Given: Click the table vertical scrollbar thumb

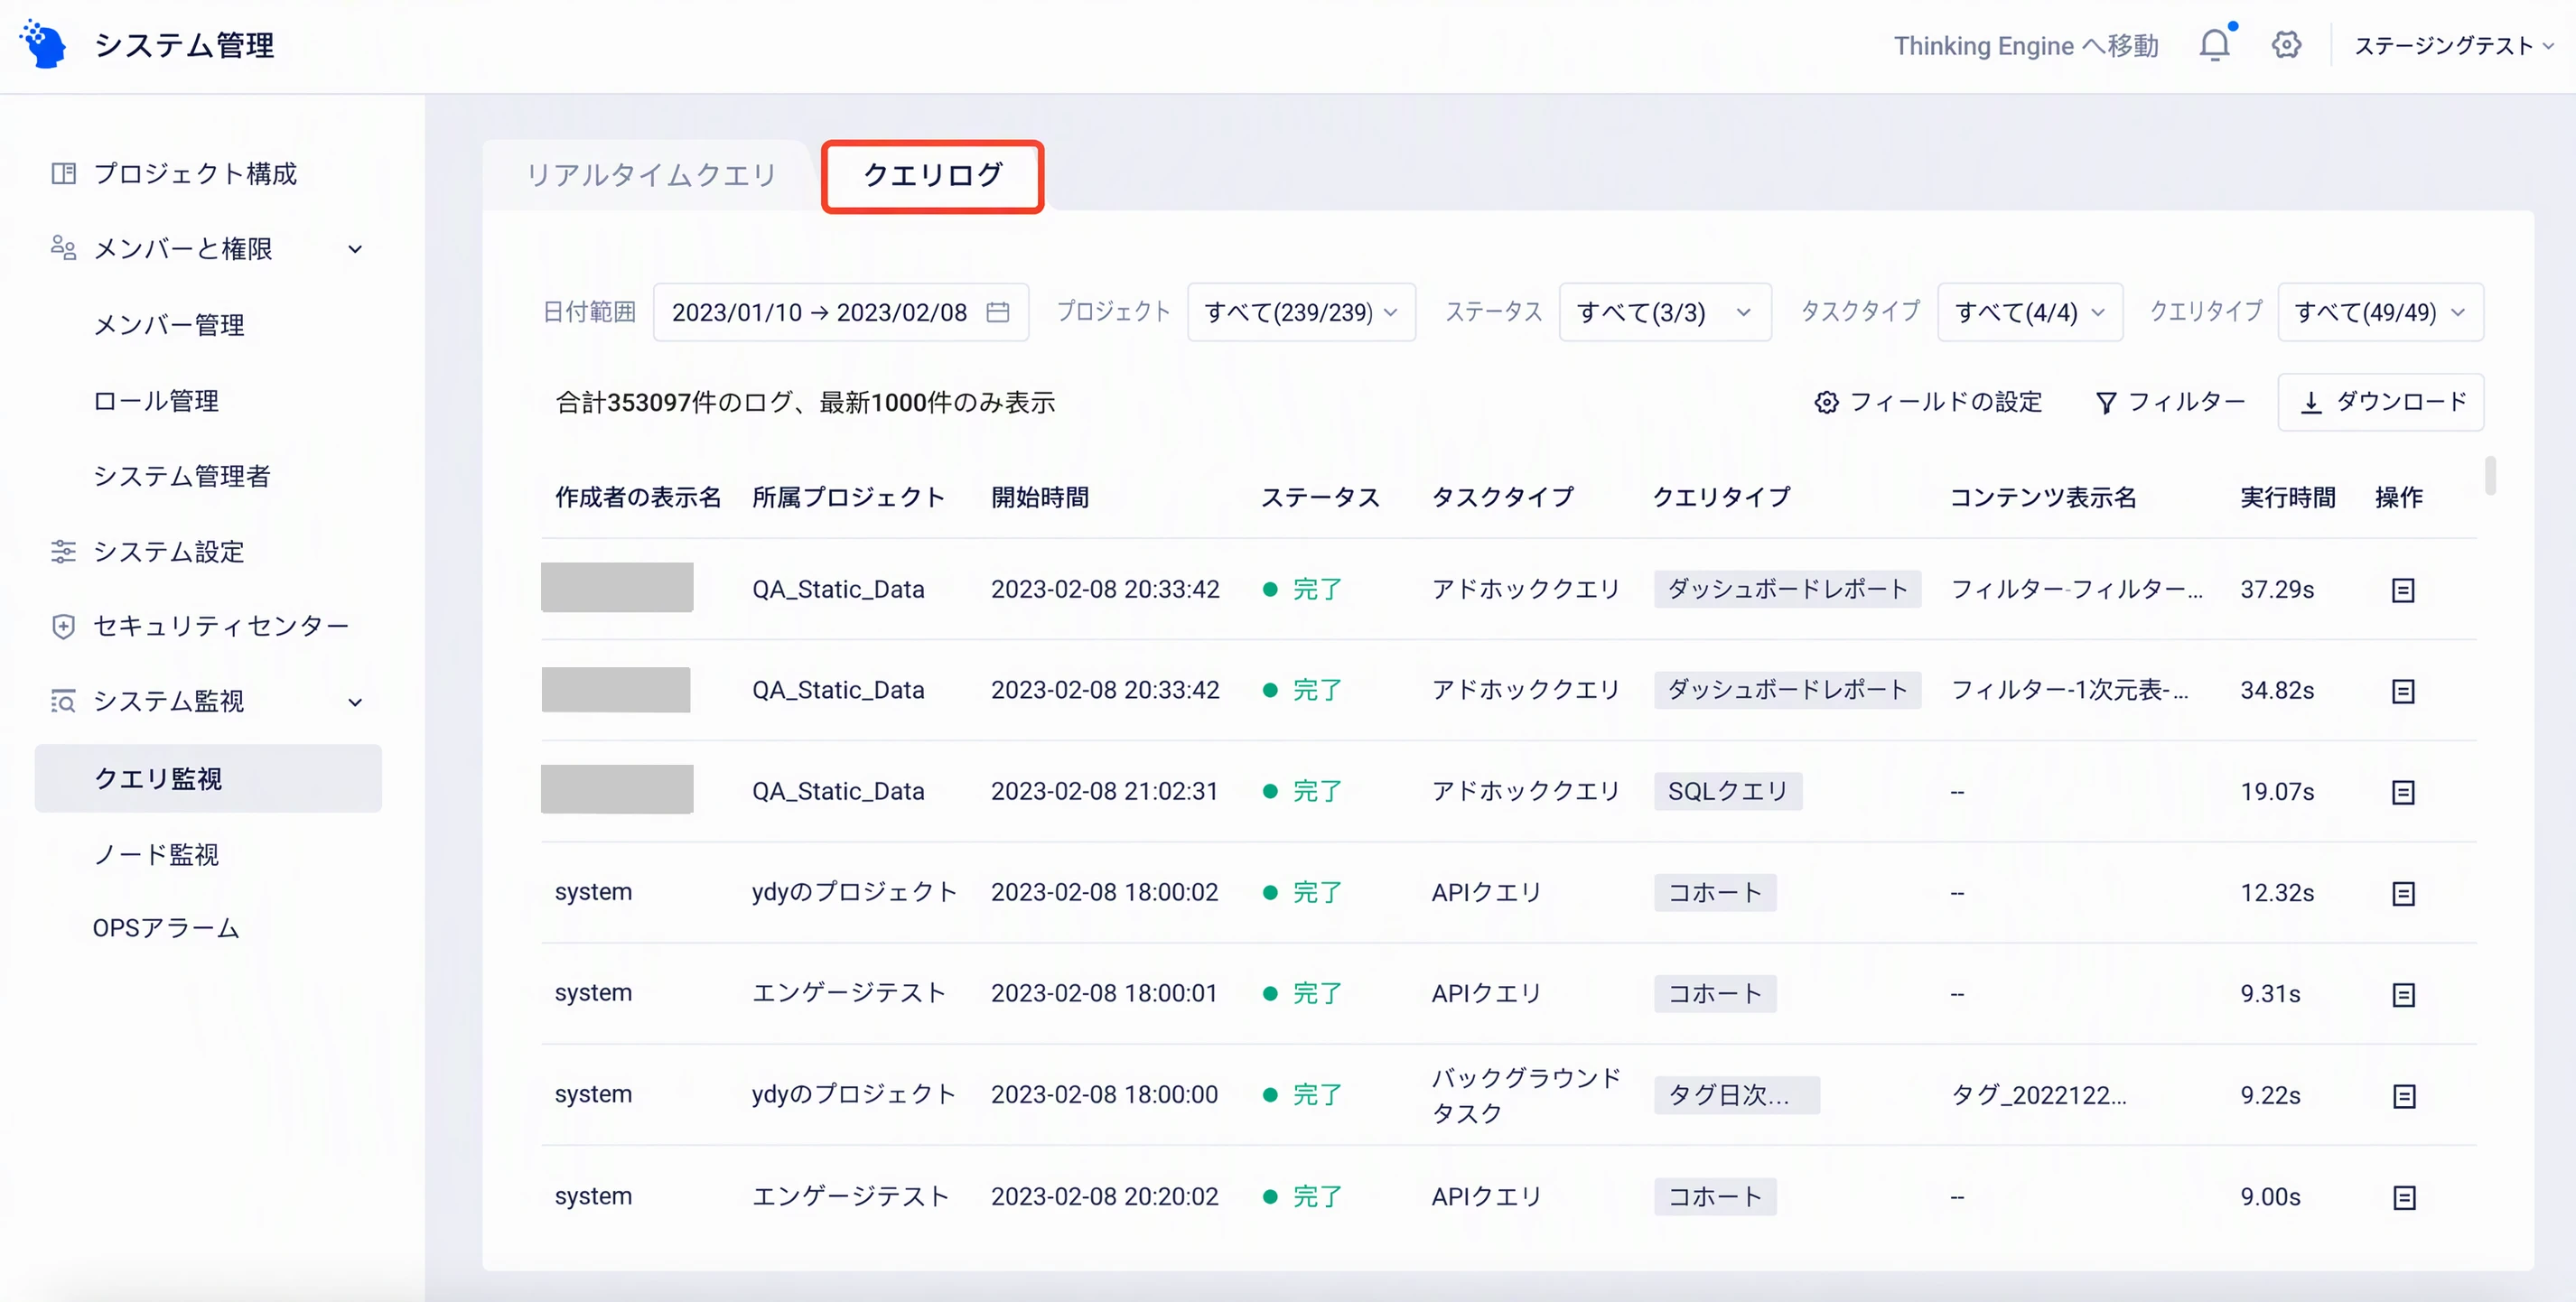Looking at the screenshot, I should [x=2489, y=475].
